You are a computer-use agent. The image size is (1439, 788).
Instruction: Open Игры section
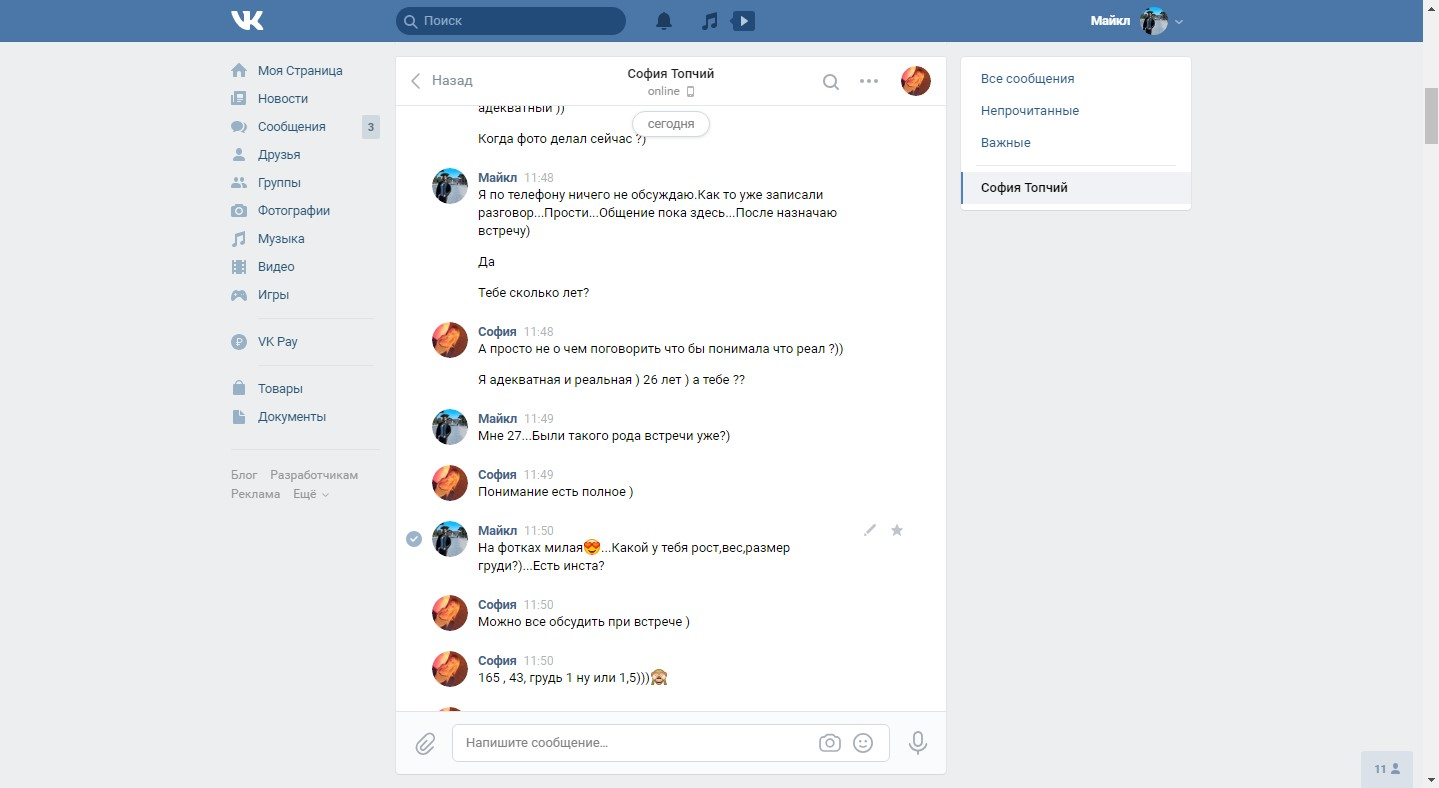pyautogui.click(x=273, y=295)
